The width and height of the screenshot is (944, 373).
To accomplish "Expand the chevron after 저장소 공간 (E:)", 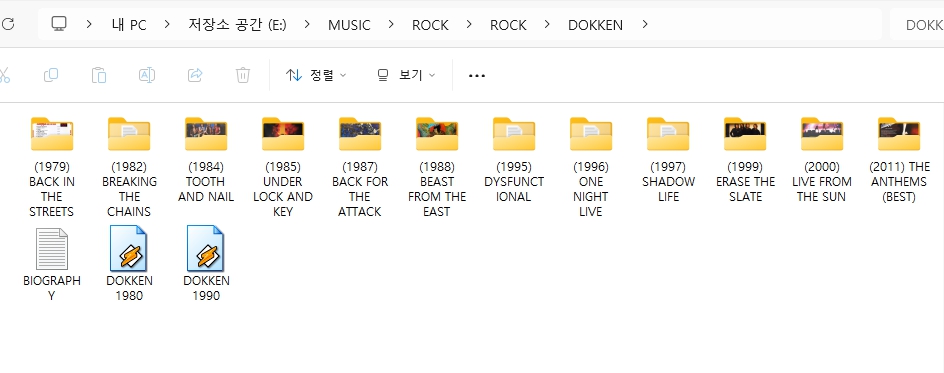I will point(307,25).
